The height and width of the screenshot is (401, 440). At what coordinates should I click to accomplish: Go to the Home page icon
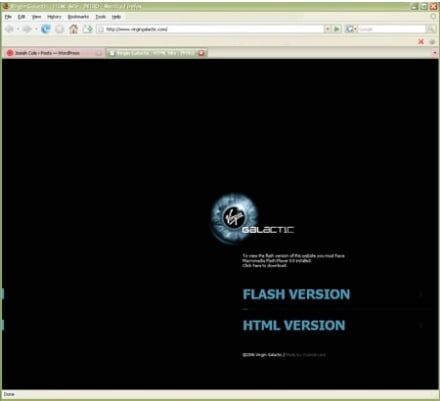tap(73, 29)
